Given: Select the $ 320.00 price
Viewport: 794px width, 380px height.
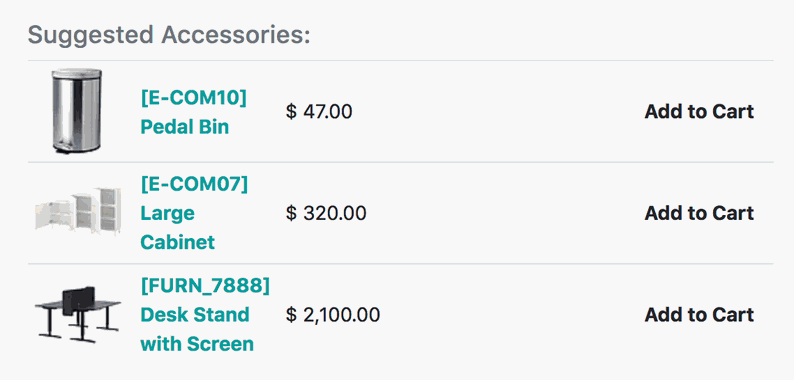Looking at the screenshot, I should (326, 213).
